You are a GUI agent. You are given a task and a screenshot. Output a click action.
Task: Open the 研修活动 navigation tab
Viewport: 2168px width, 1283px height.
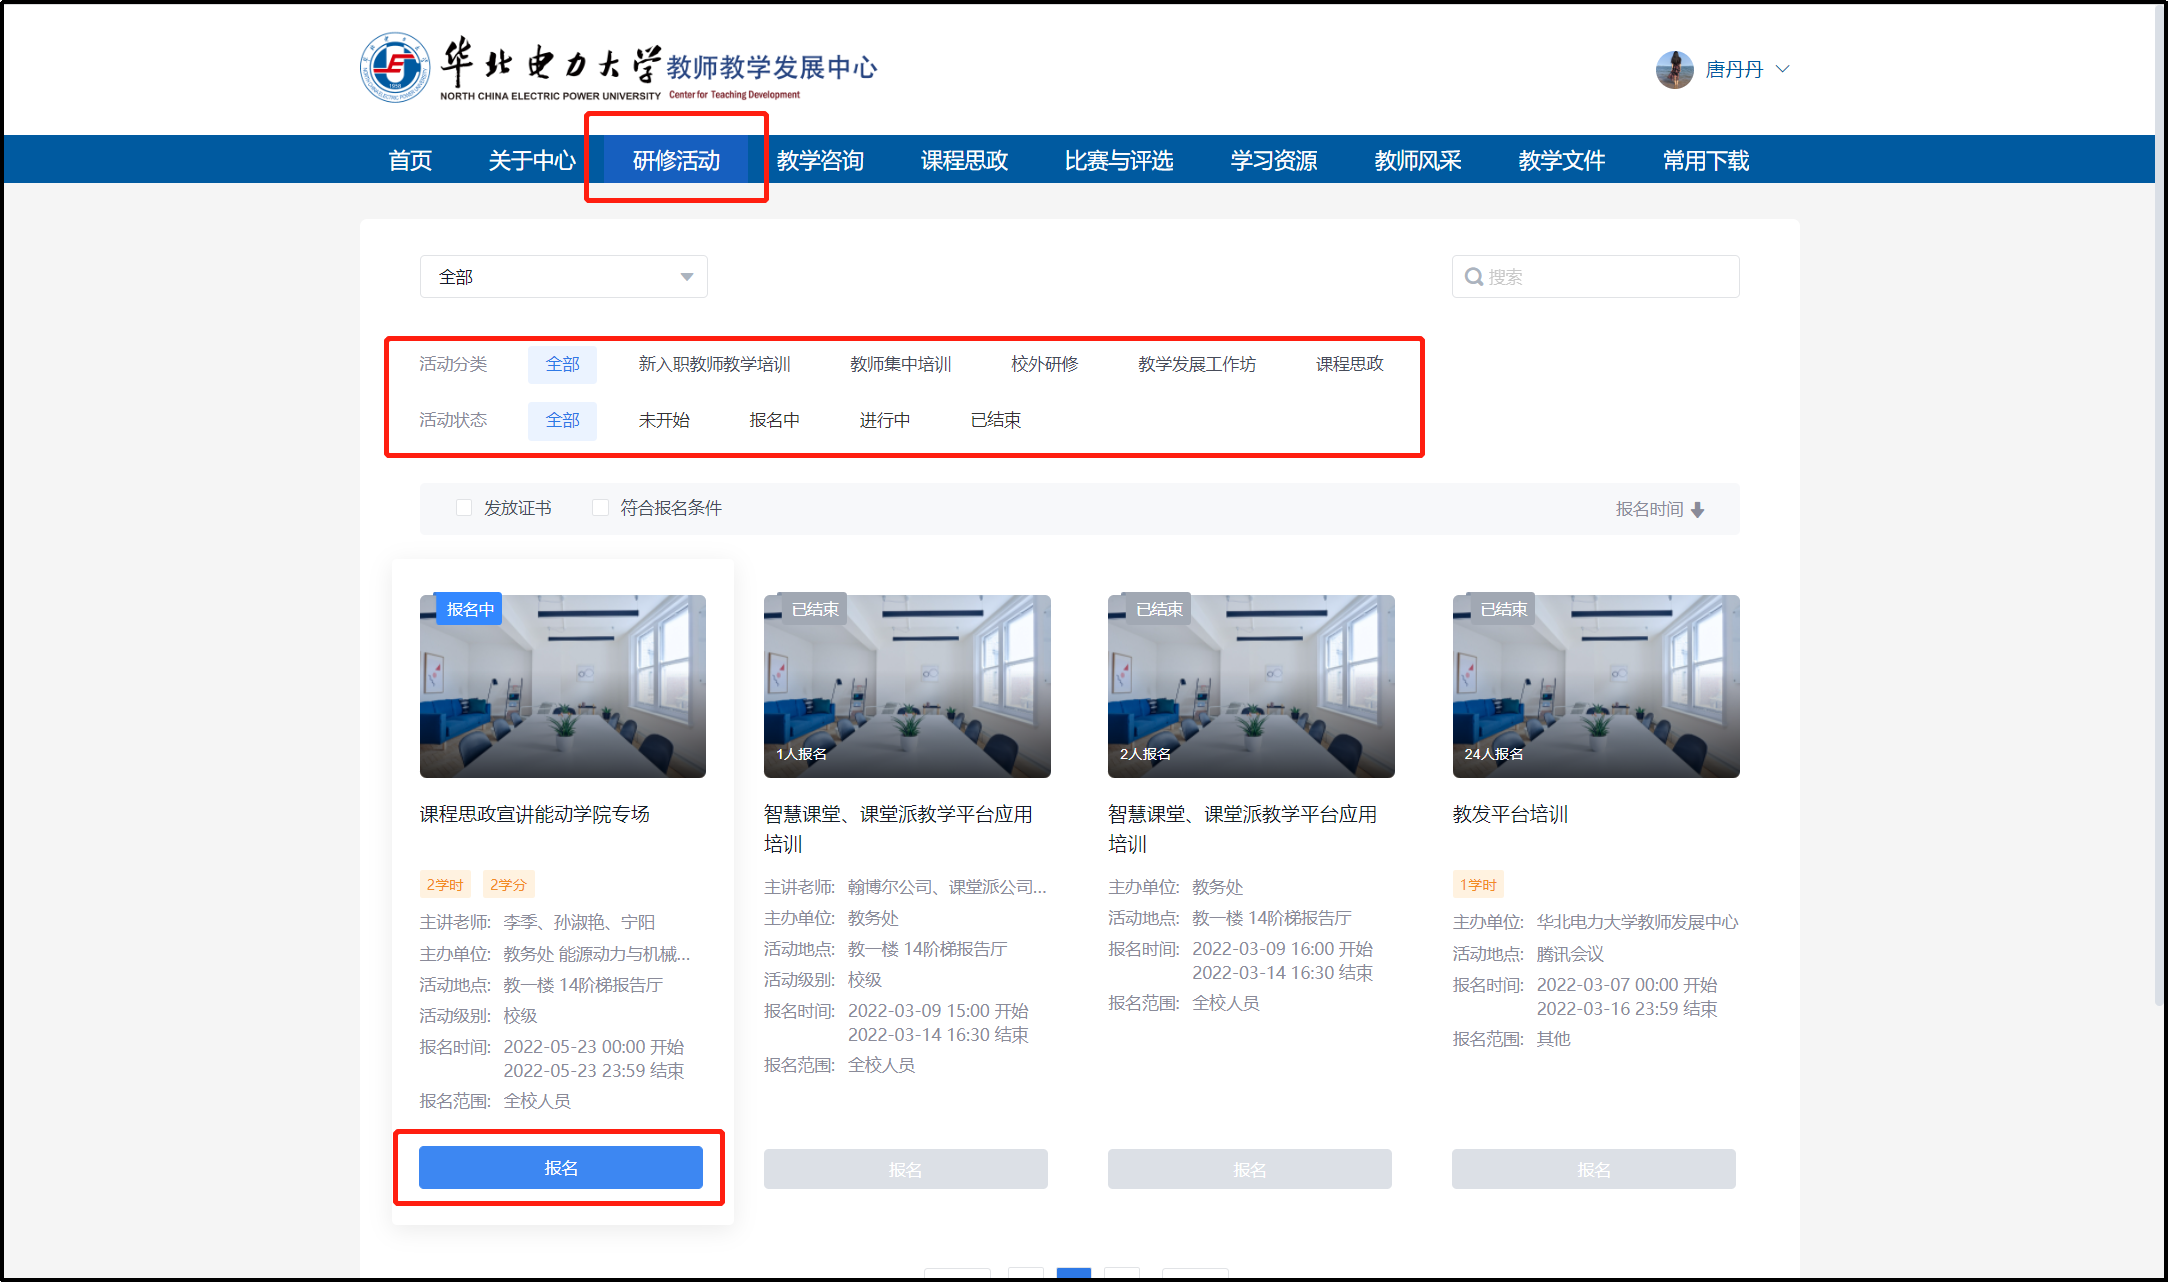point(676,160)
